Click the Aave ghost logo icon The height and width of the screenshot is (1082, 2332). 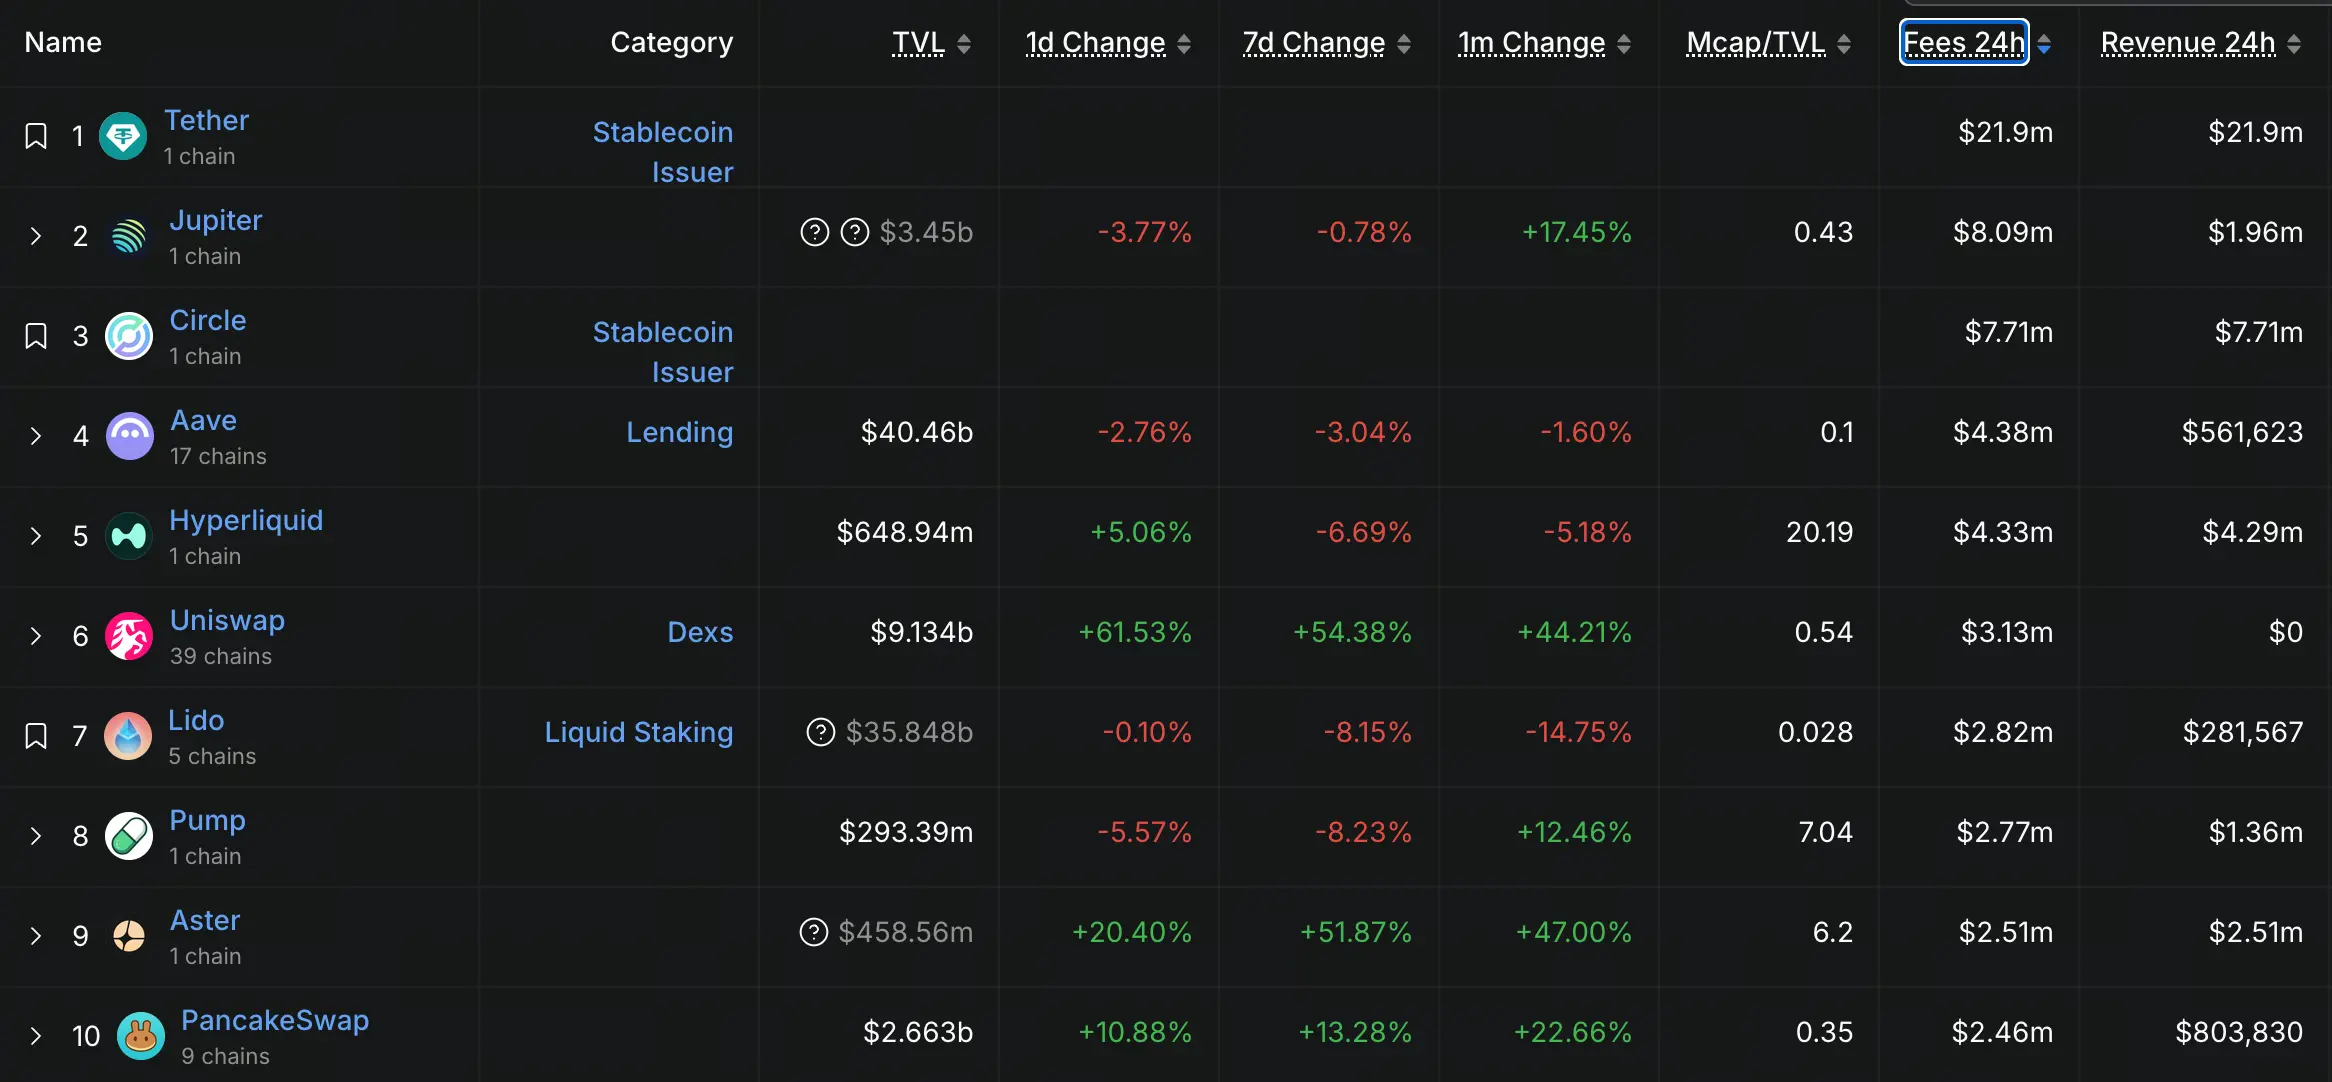click(x=129, y=436)
